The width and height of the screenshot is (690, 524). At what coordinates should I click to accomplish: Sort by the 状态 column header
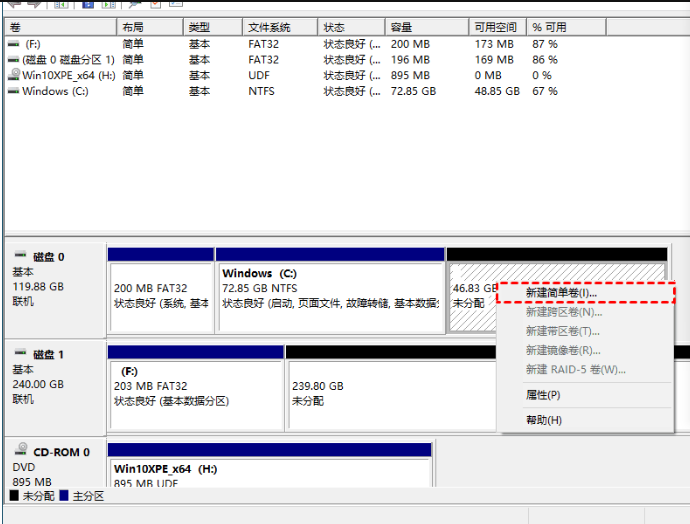coord(351,27)
